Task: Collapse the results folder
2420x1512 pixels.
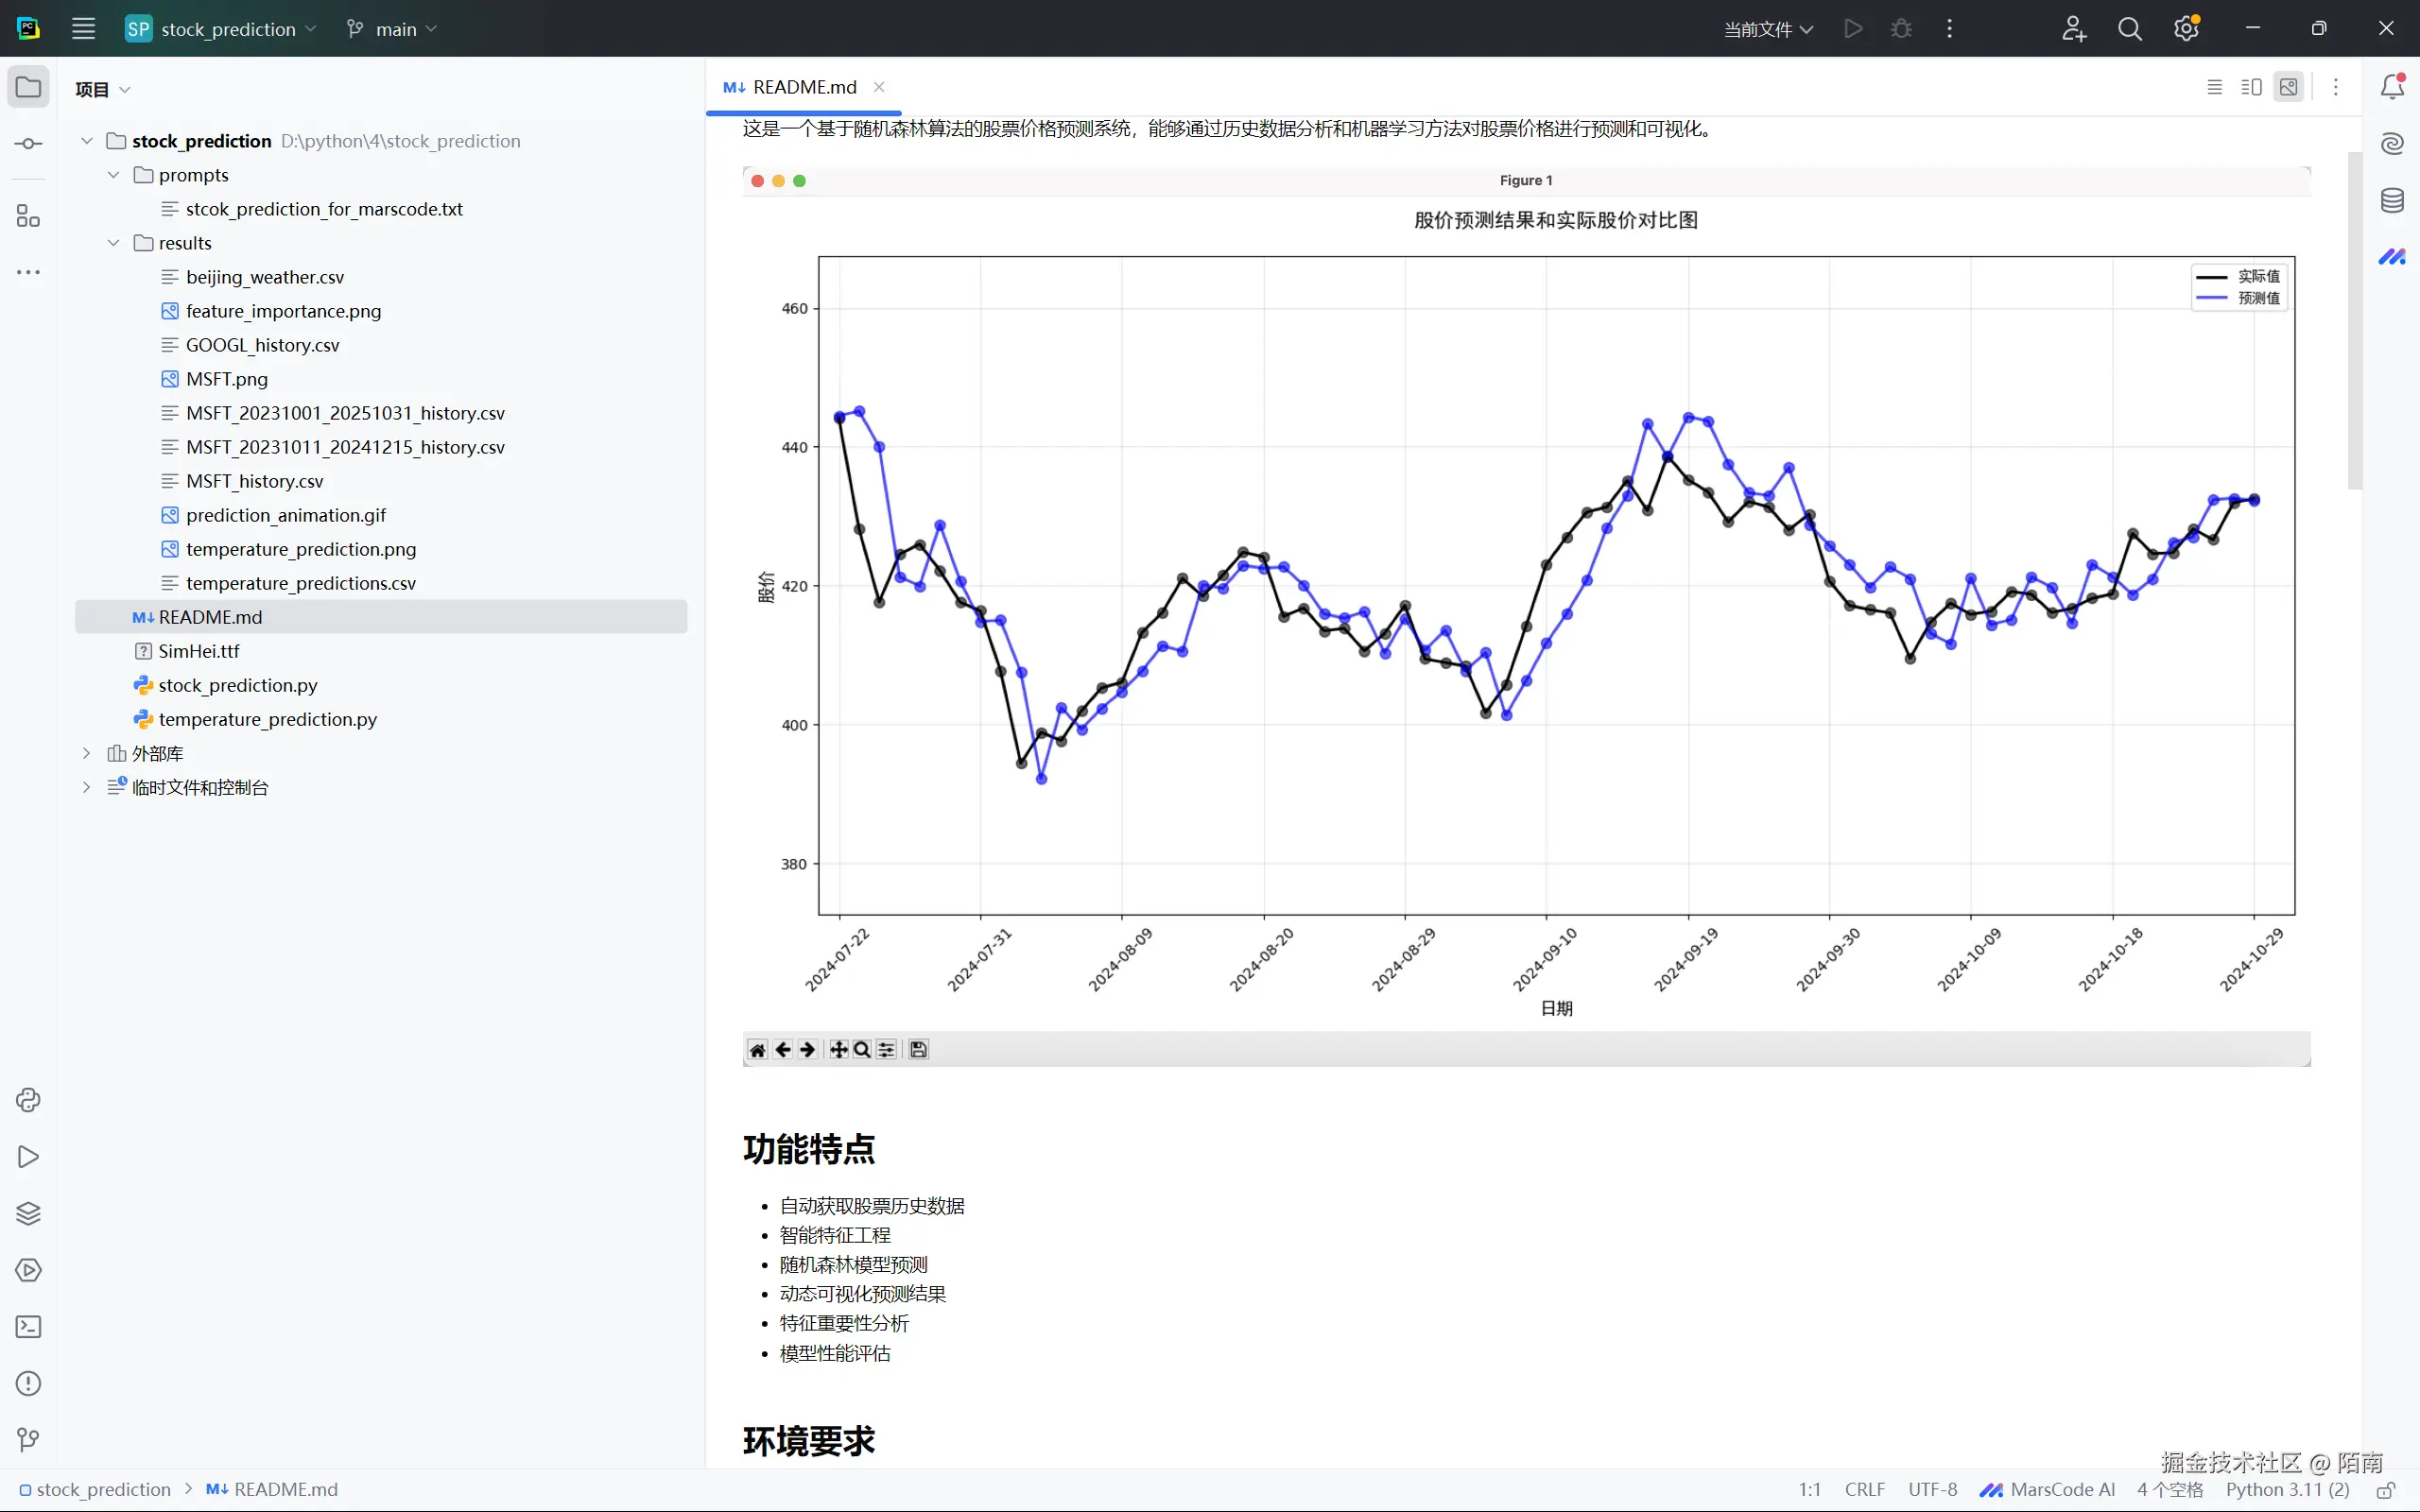Action: point(113,242)
